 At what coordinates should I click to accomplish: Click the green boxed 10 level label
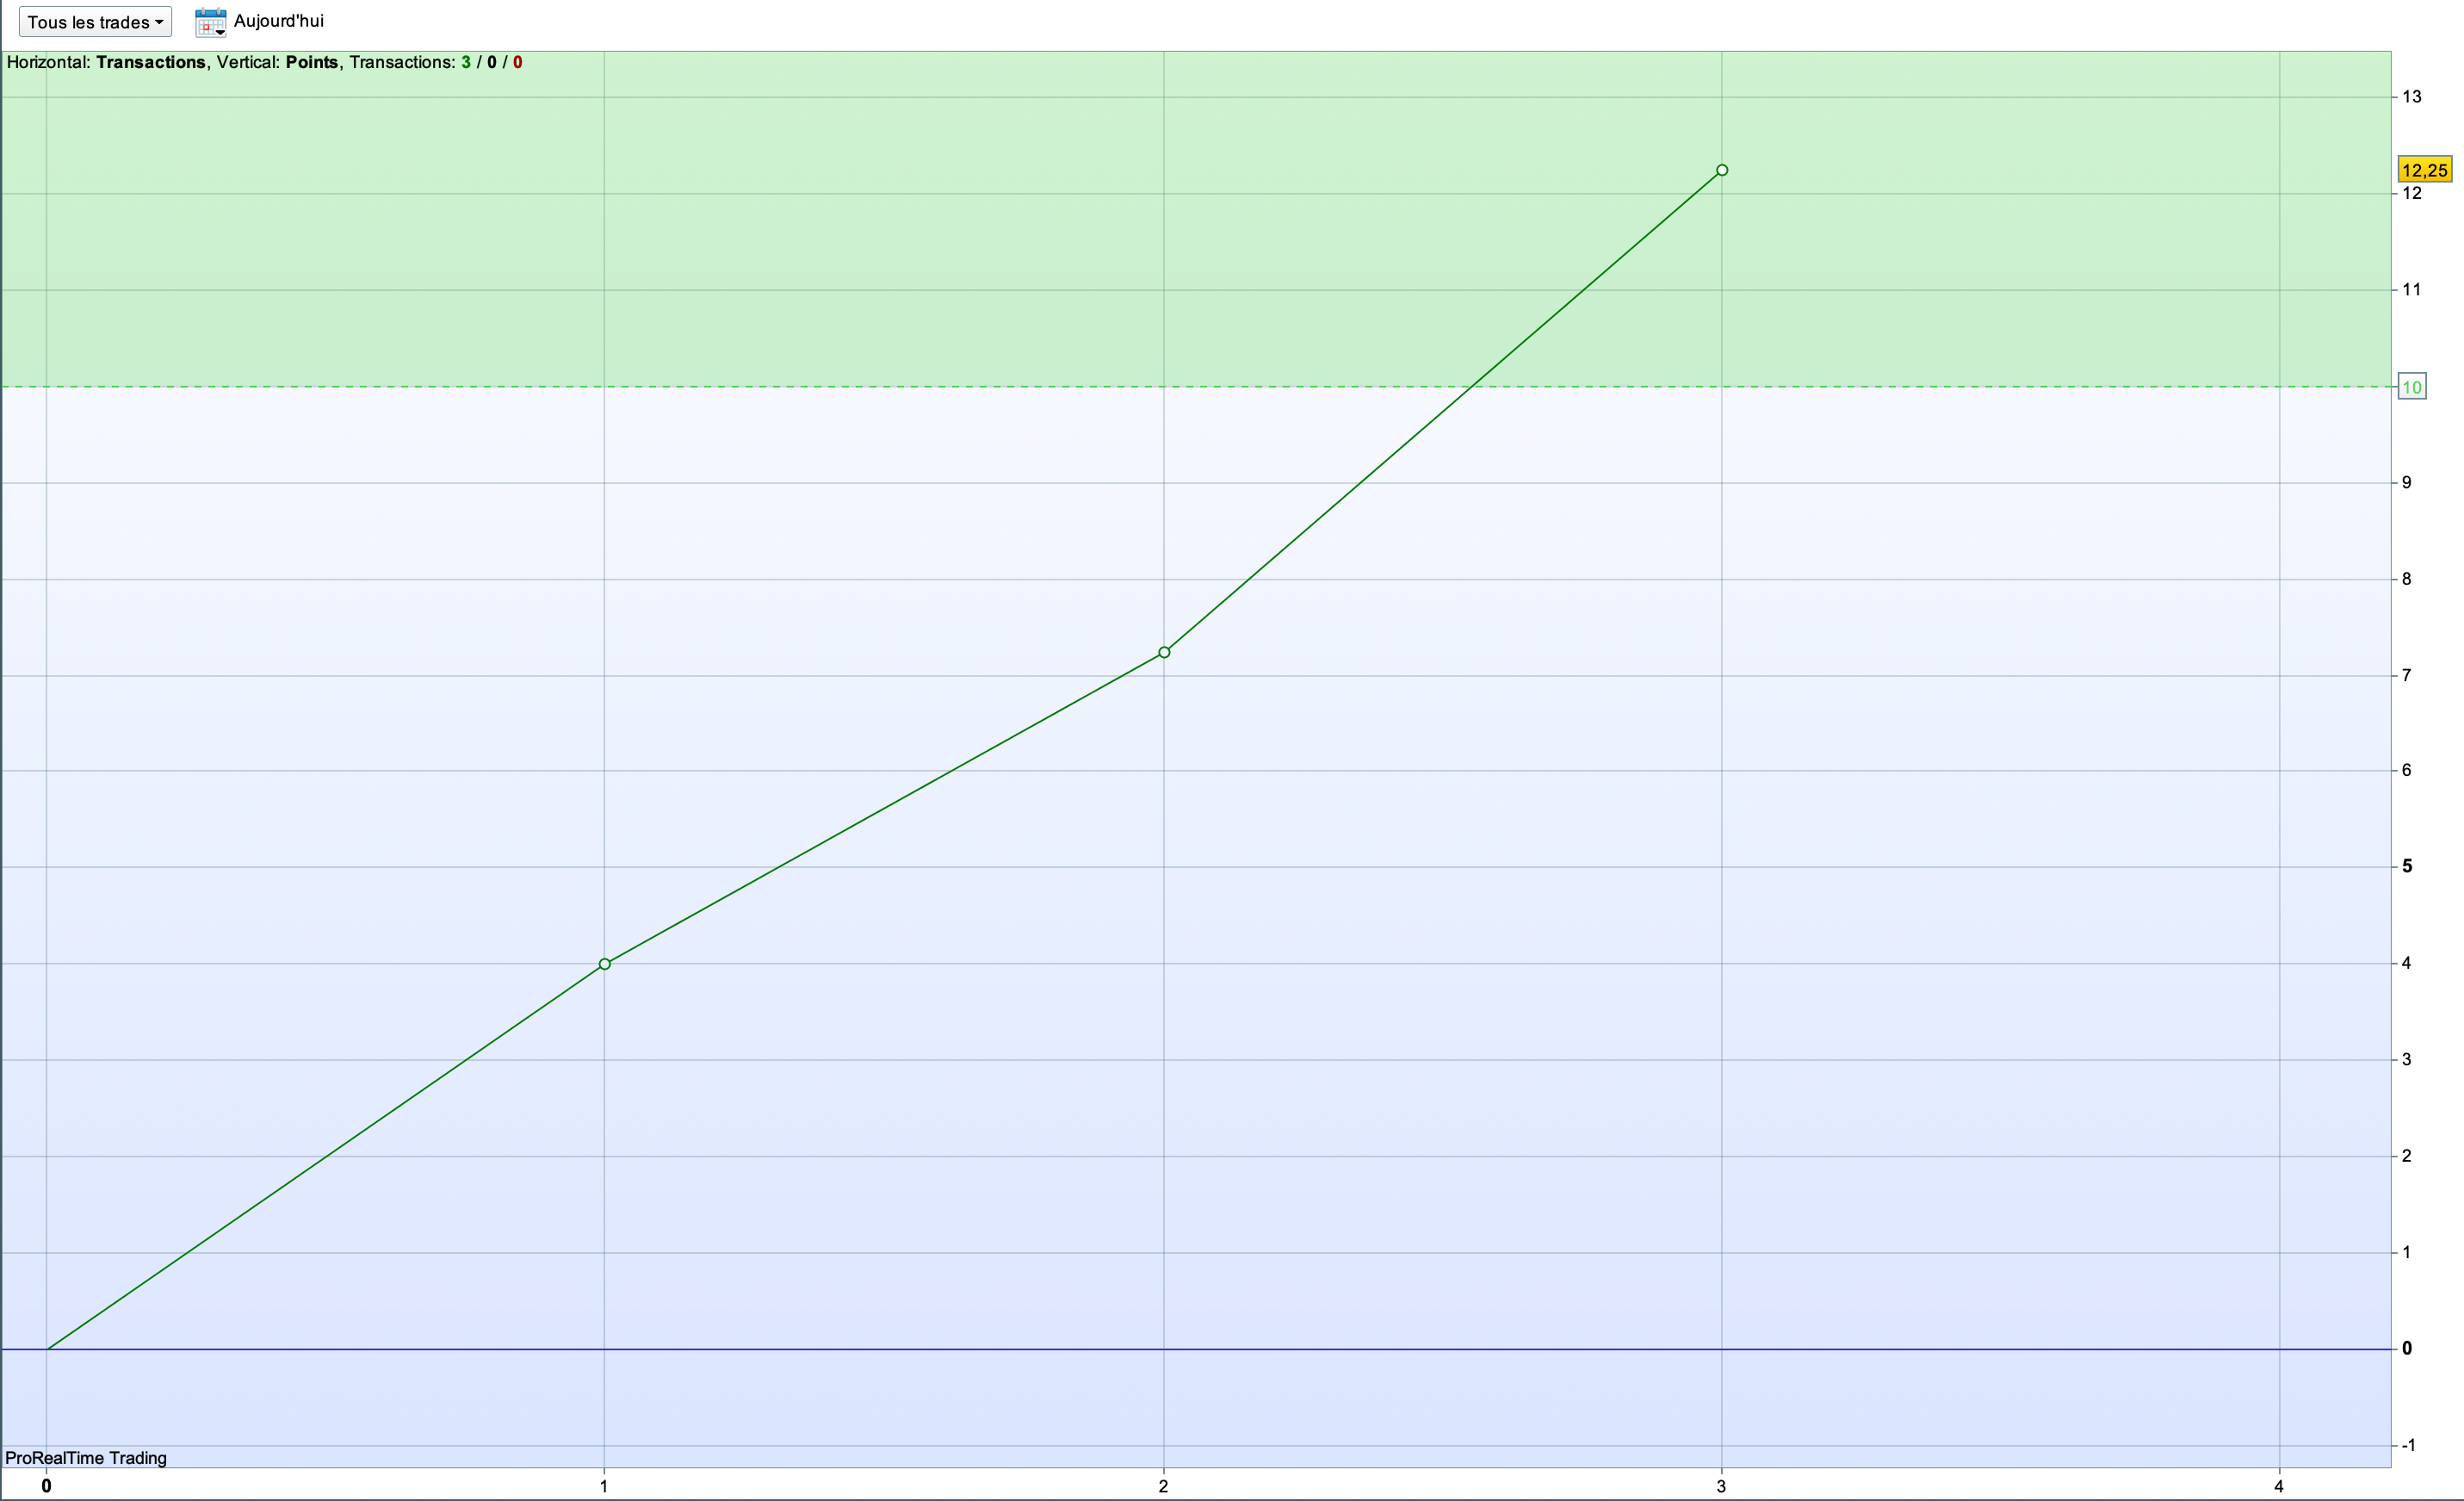coord(2411,387)
